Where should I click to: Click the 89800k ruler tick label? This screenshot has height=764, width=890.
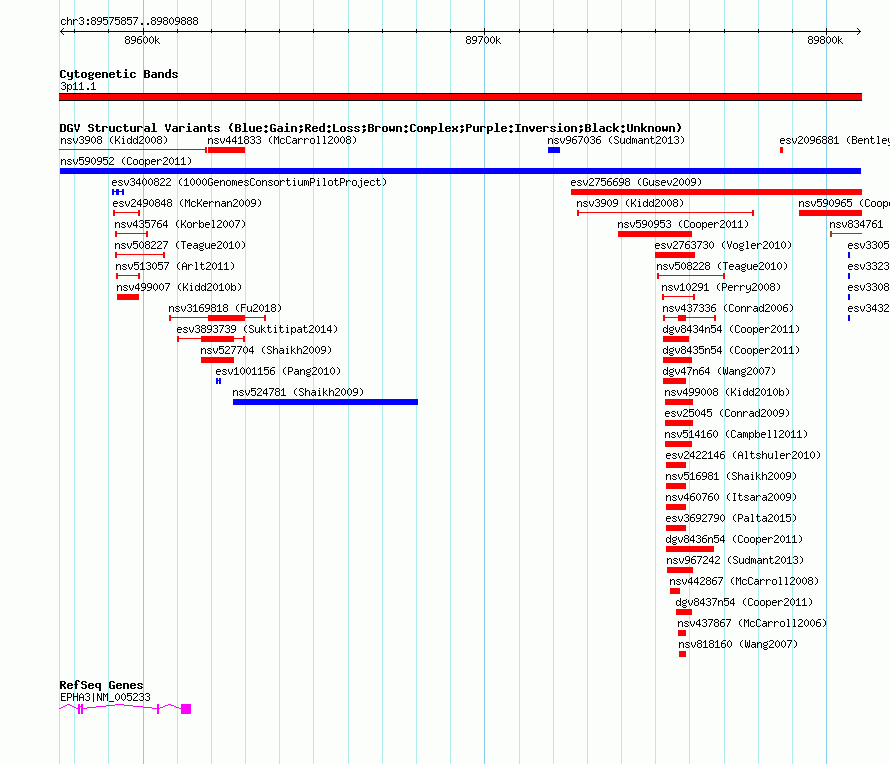(825, 40)
